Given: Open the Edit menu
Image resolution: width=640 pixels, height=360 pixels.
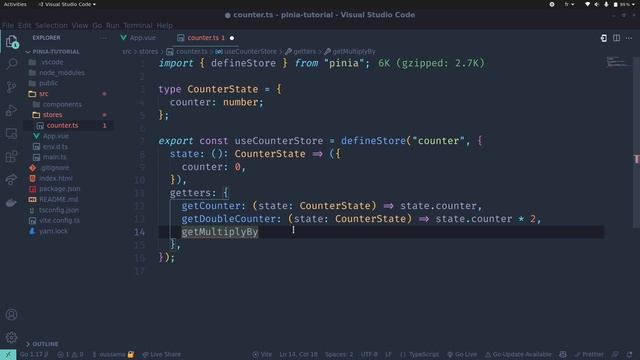Looking at the screenshot, I should (24, 25).
